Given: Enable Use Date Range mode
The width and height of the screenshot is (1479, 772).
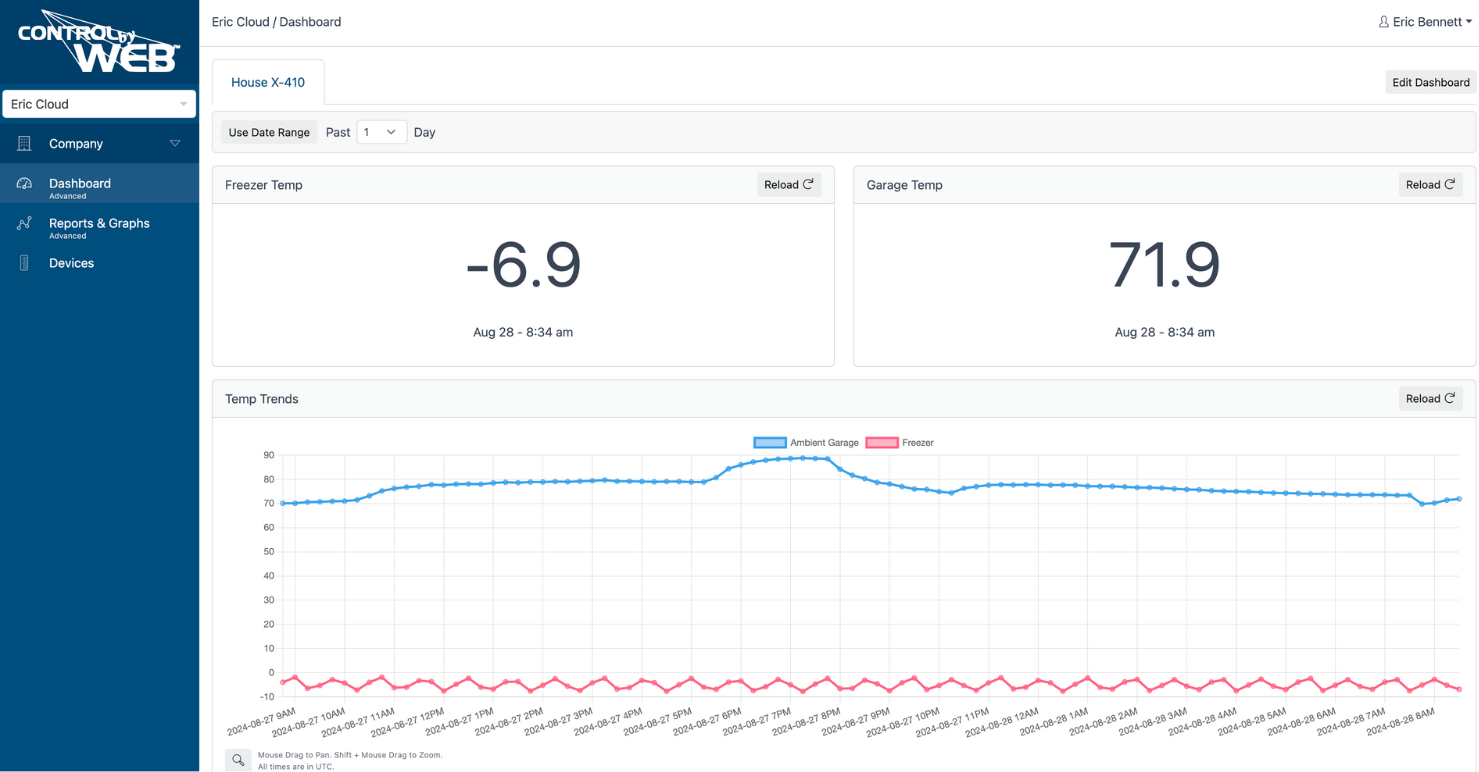Looking at the screenshot, I should pyautogui.click(x=268, y=131).
